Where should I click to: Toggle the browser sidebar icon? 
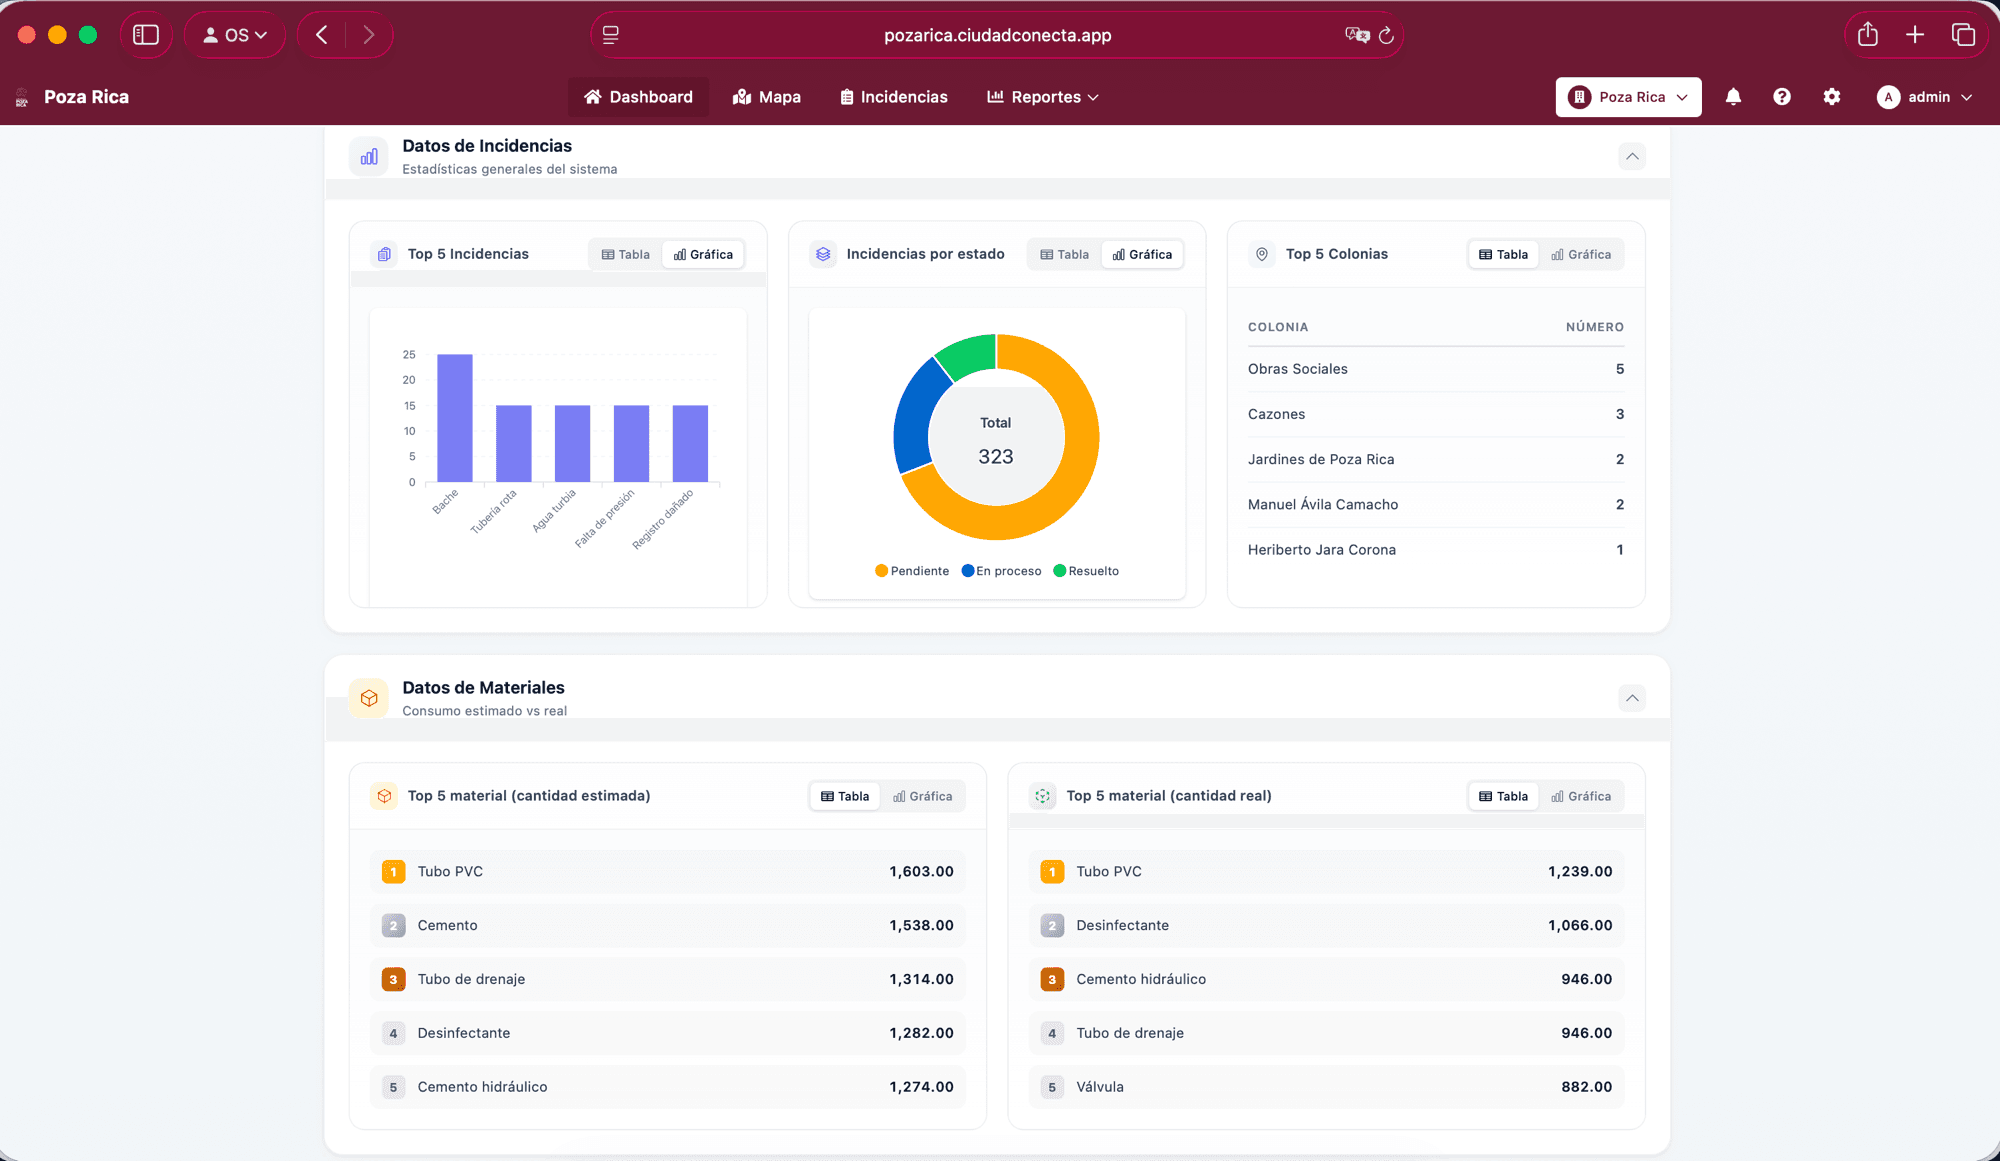146,35
